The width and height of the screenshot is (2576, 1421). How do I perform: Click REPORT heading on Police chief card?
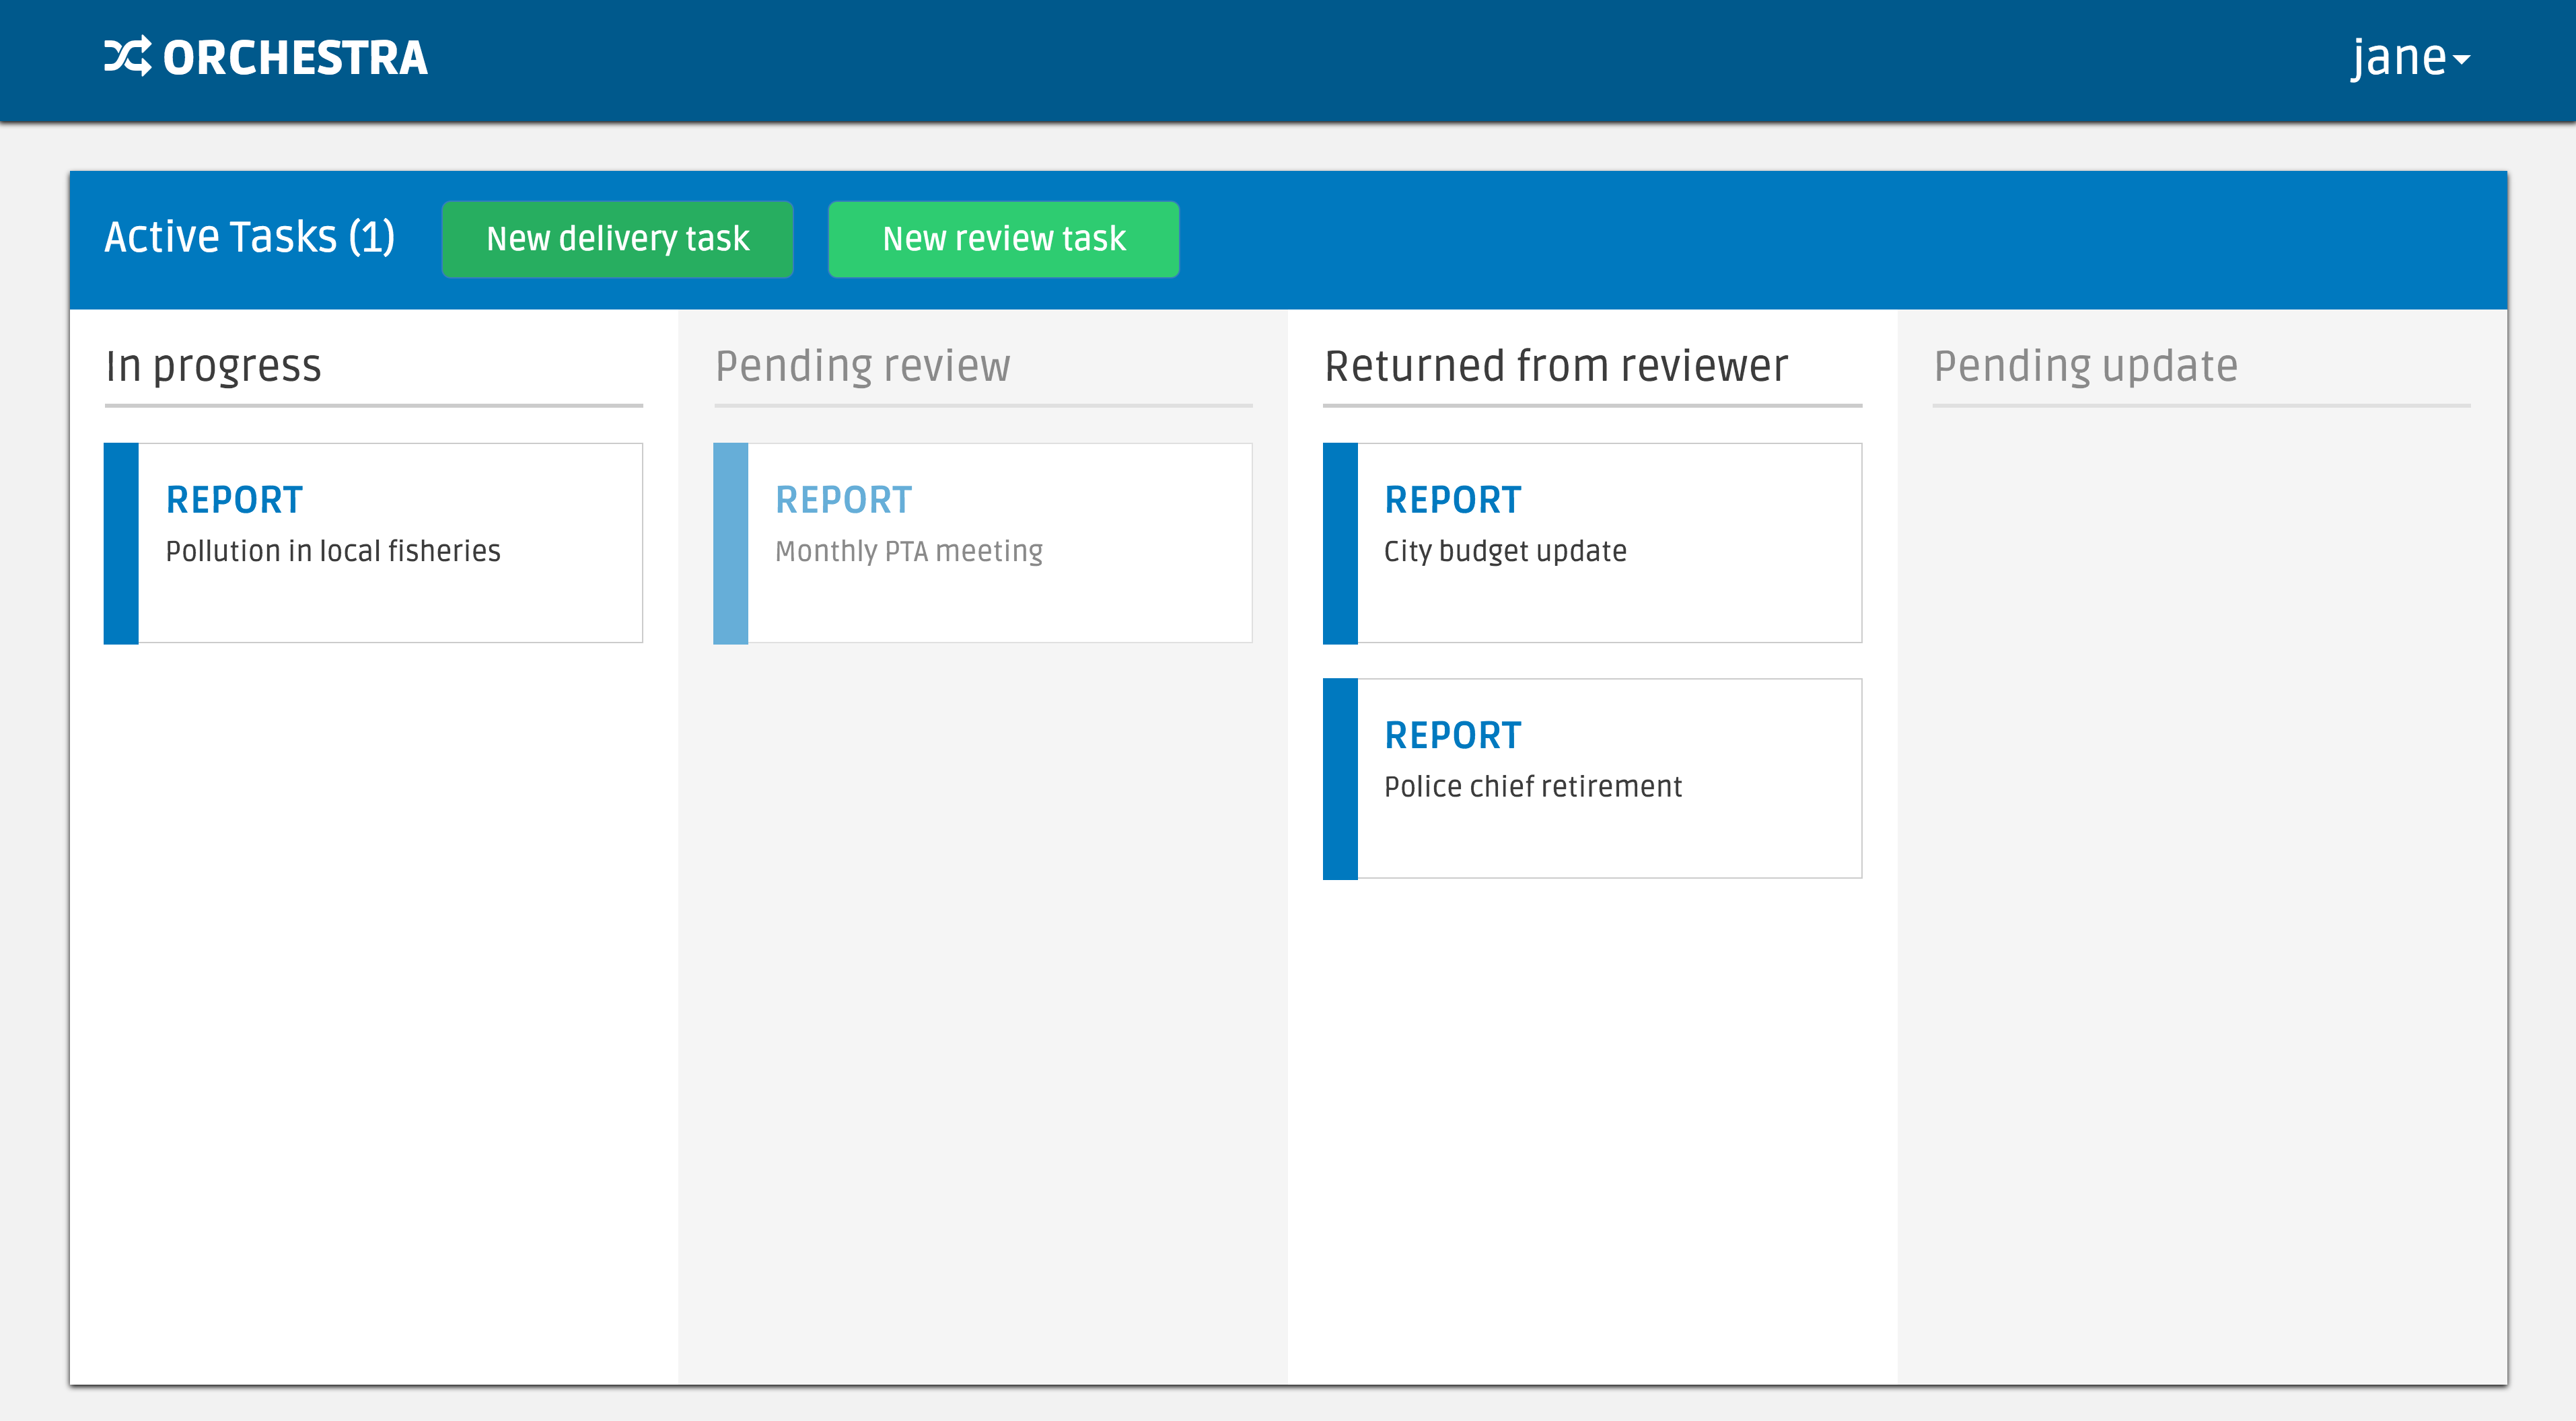click(1452, 735)
